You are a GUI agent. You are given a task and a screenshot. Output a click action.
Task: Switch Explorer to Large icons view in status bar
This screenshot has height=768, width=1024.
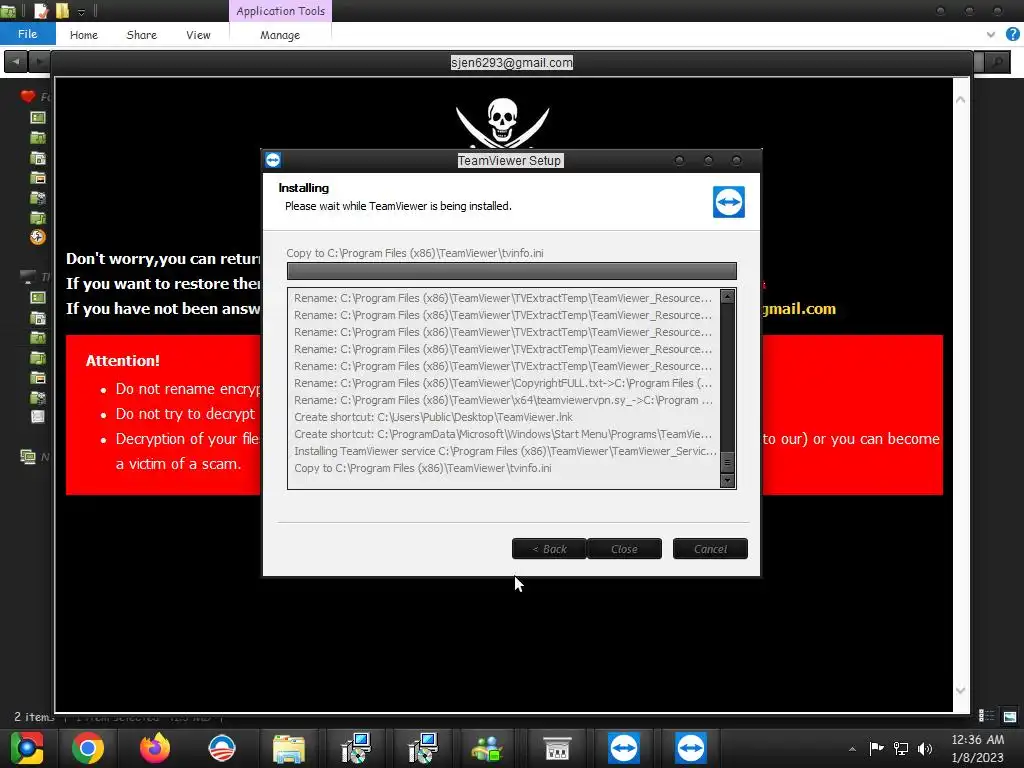(x=1010, y=716)
